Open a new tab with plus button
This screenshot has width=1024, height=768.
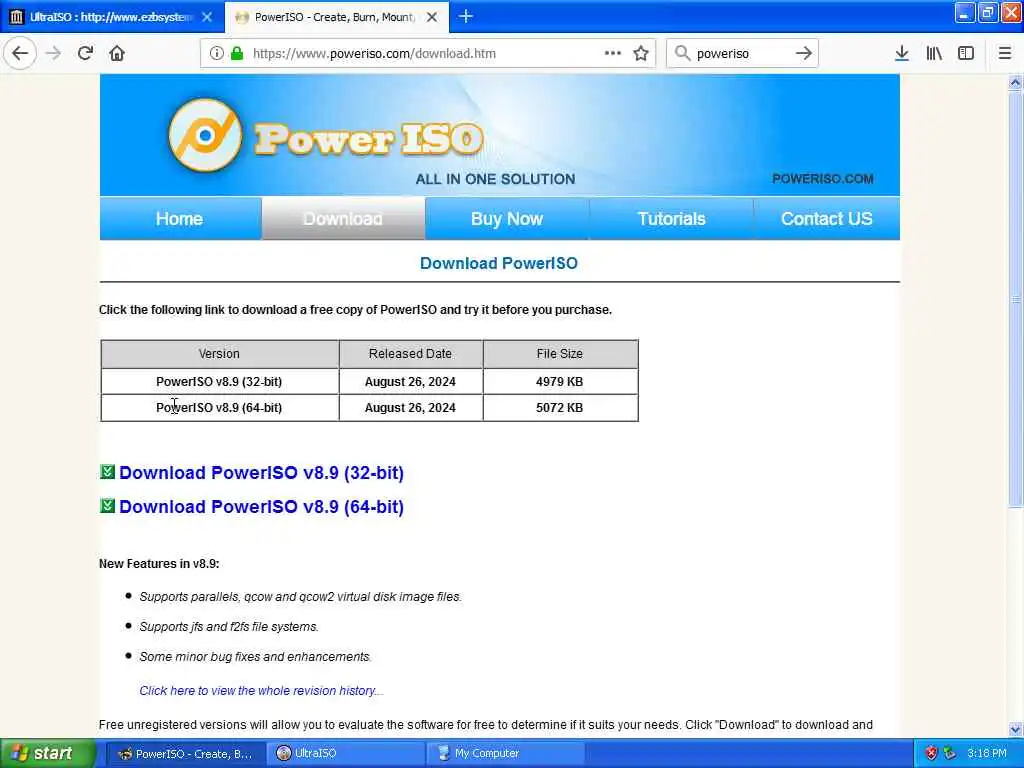pyautogui.click(x=466, y=16)
